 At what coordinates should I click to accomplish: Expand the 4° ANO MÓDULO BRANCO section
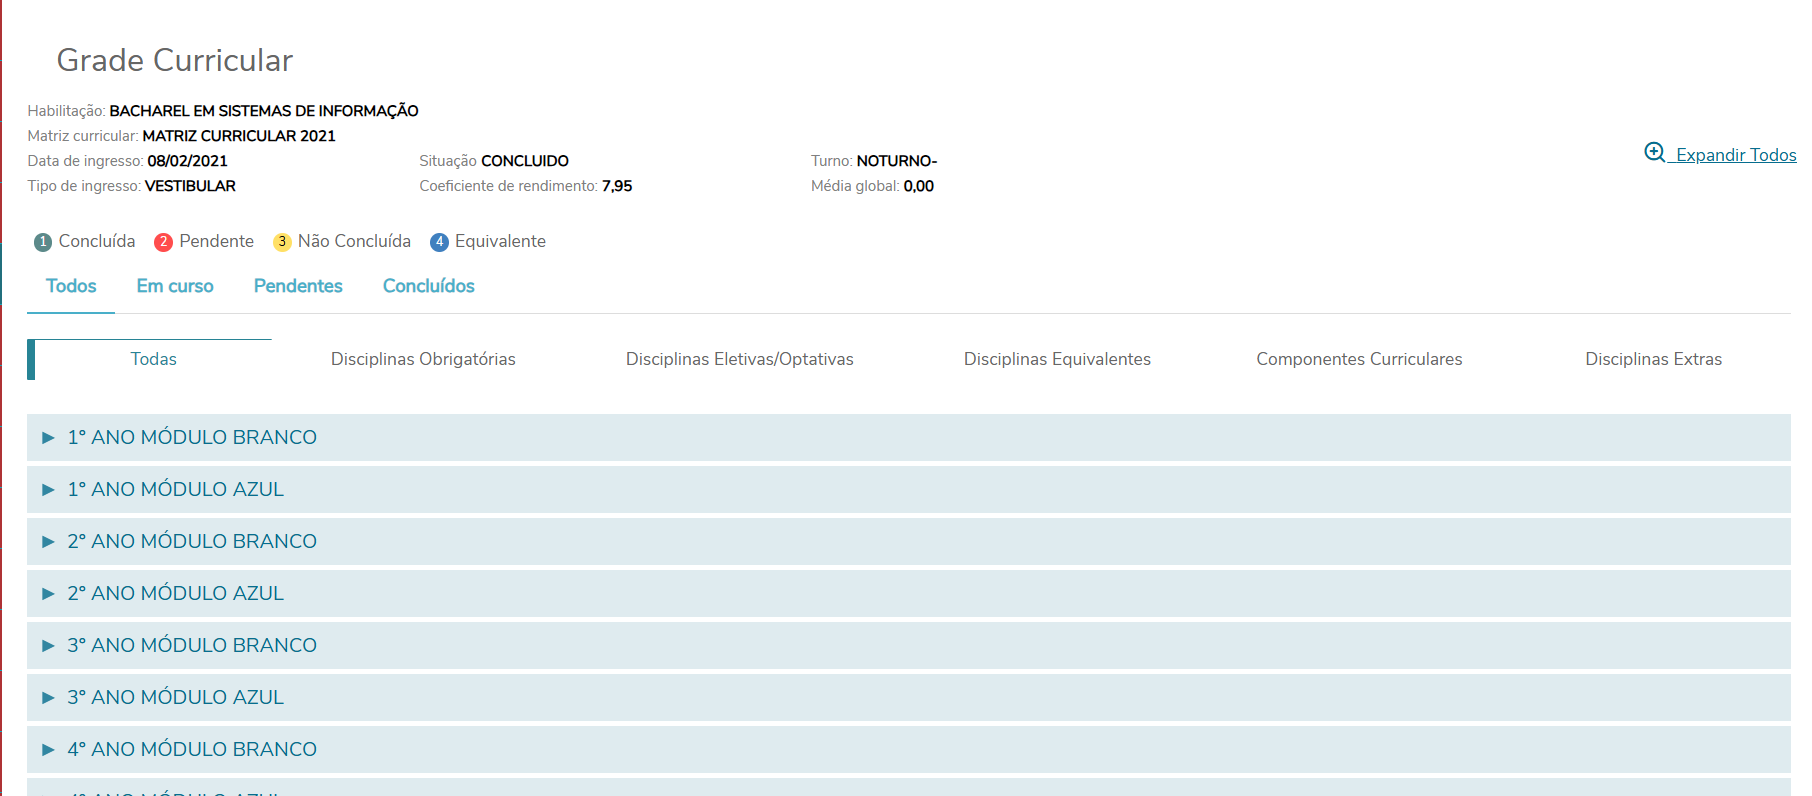pyautogui.click(x=192, y=749)
